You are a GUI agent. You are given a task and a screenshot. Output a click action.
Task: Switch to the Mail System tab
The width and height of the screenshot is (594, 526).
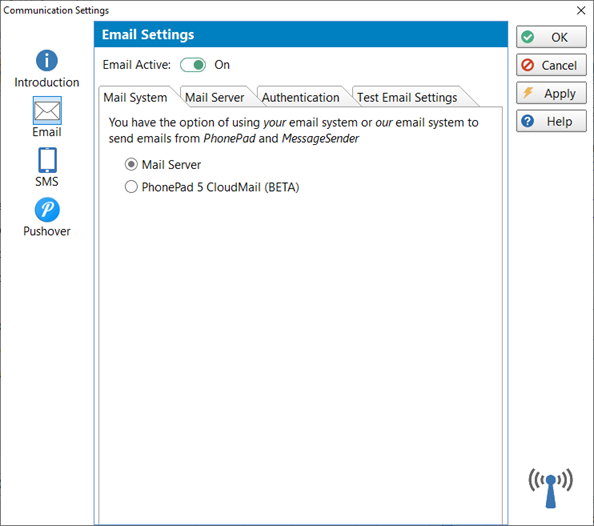click(135, 97)
